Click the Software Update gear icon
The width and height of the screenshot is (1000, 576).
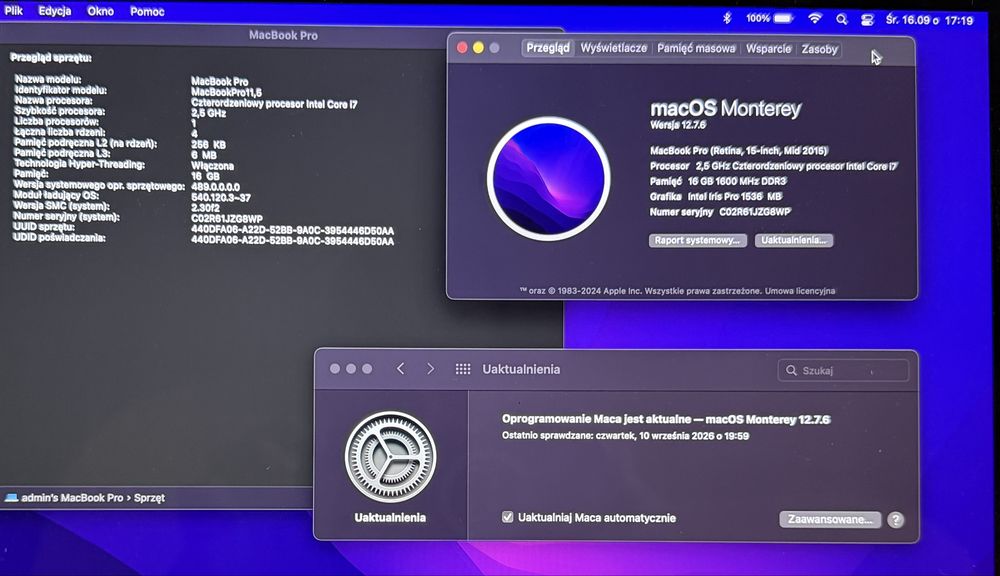pos(390,457)
